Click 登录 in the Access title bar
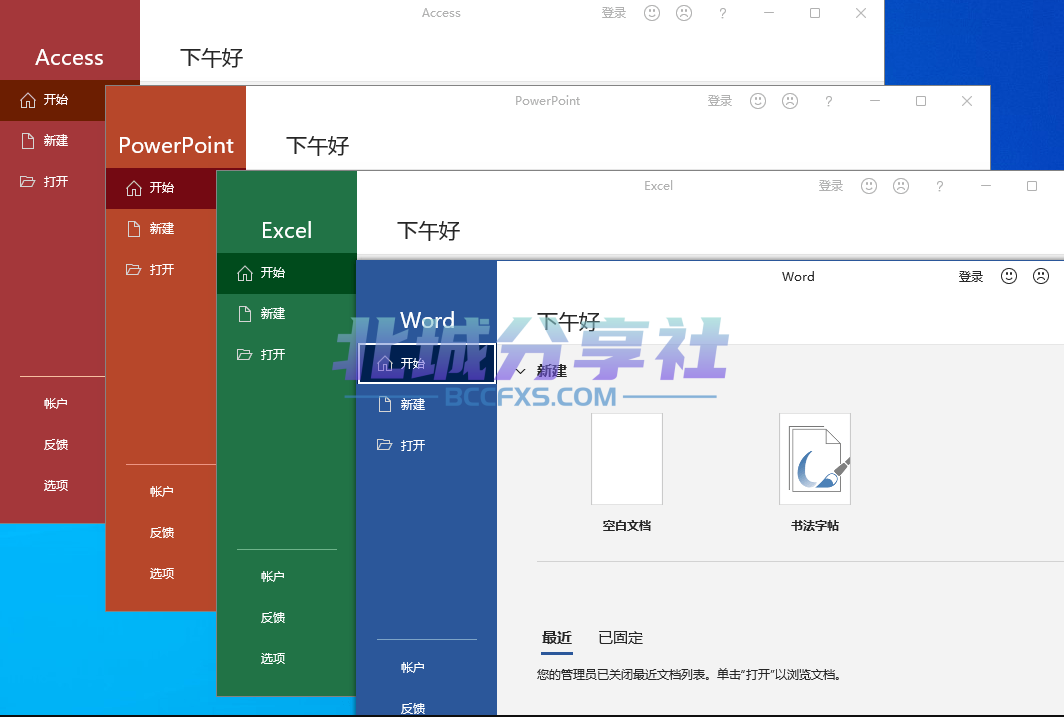 tap(613, 13)
